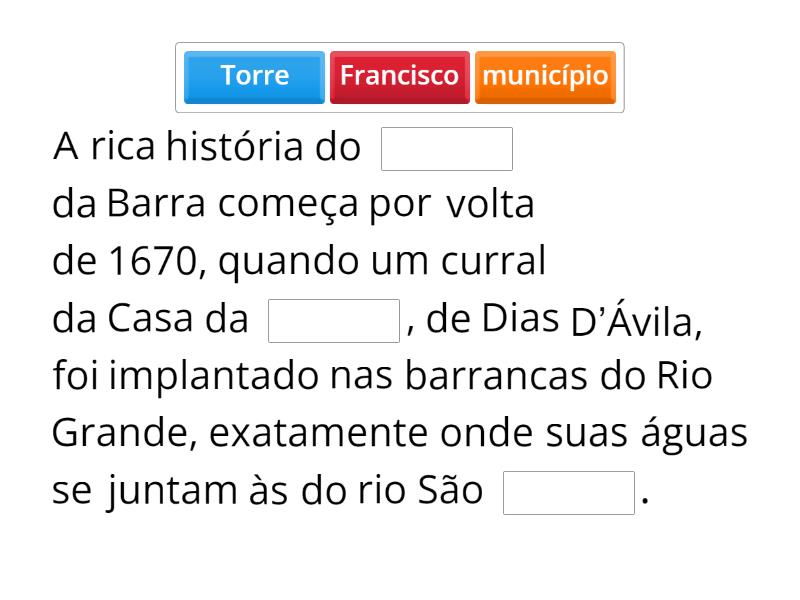Pick the orange "município" word tile
Image resolution: width=800 pixels, height=600 pixels.
click(545, 77)
